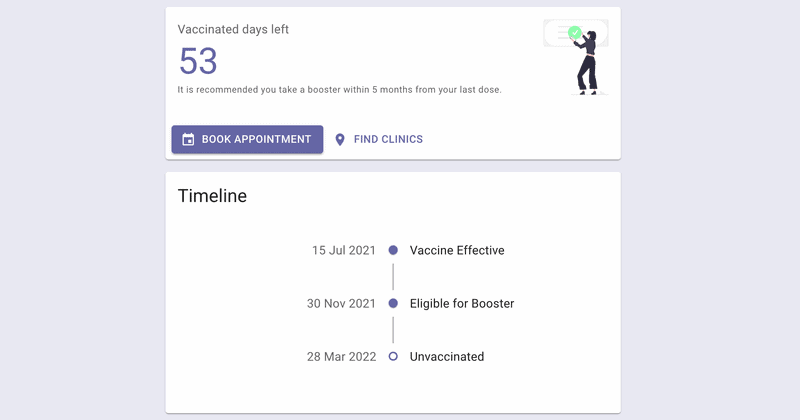The height and width of the screenshot is (420, 800).
Task: Click the 28 Mar 2022 date
Action: point(341,356)
